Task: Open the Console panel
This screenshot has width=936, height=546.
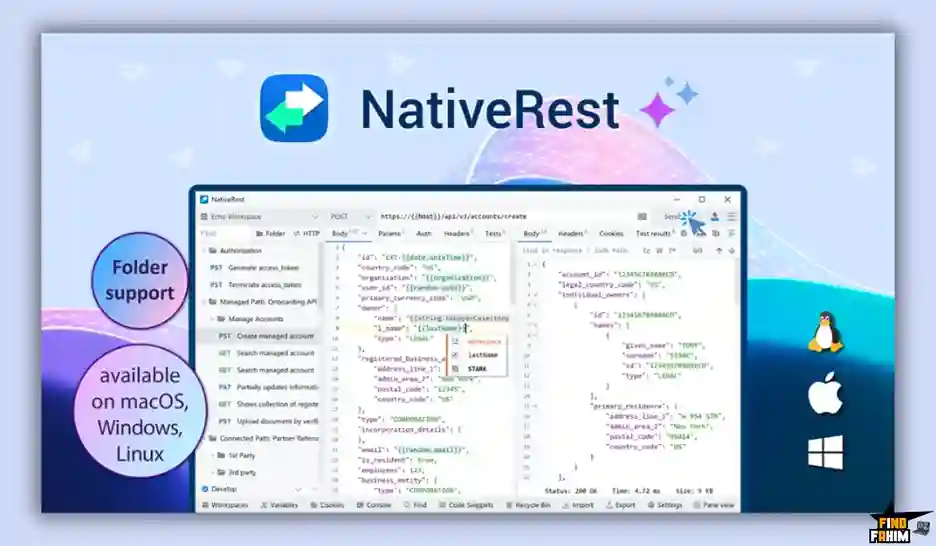Action: tap(374, 505)
